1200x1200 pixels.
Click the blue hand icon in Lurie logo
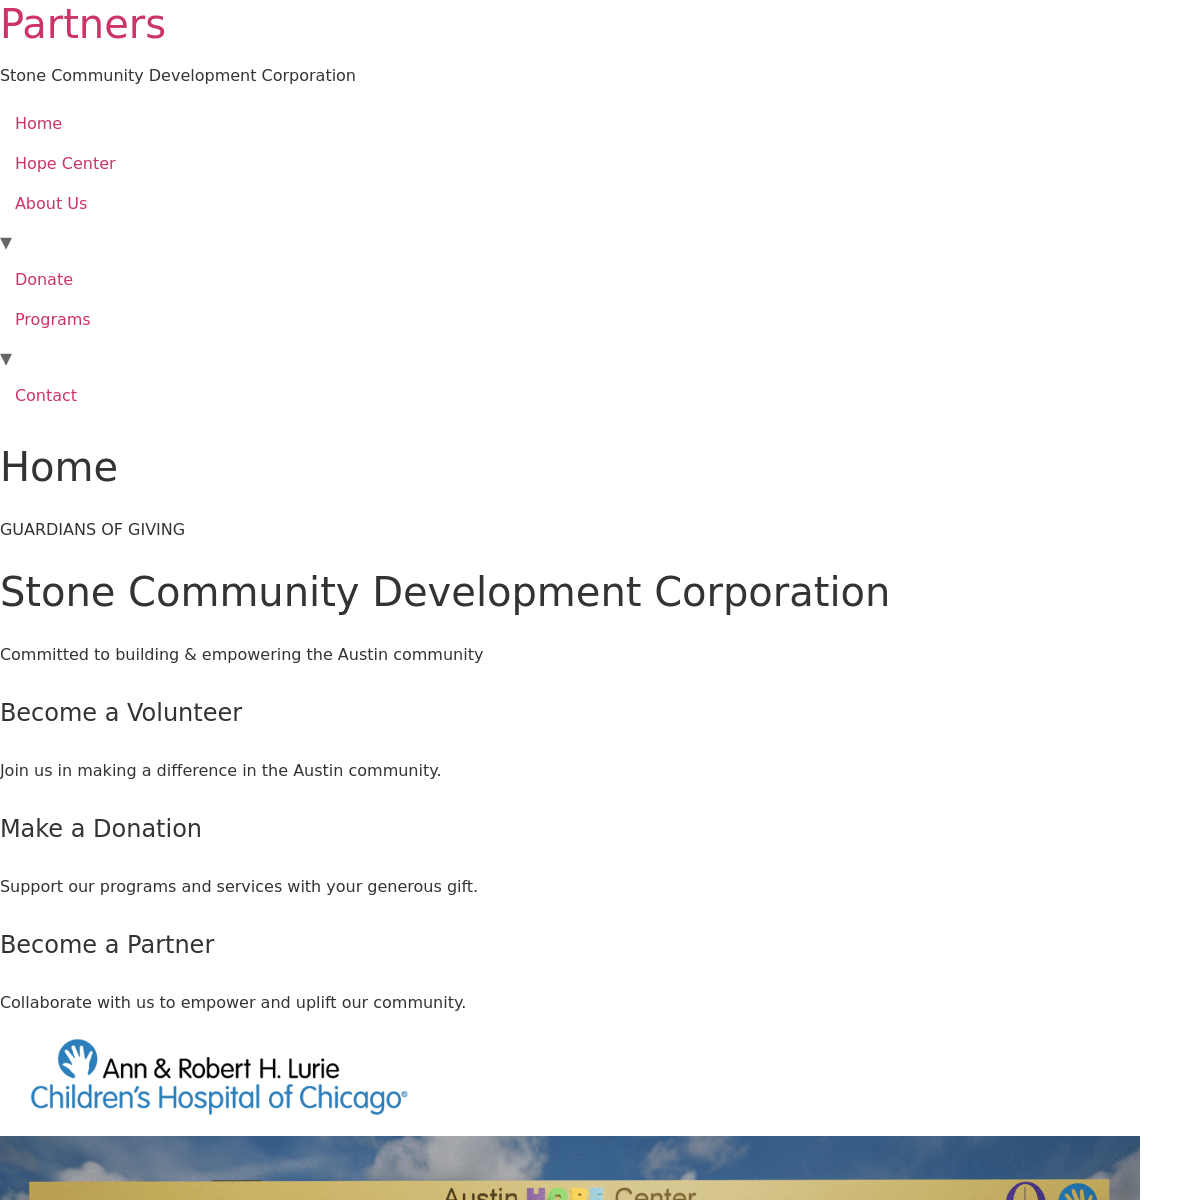click(77, 1058)
